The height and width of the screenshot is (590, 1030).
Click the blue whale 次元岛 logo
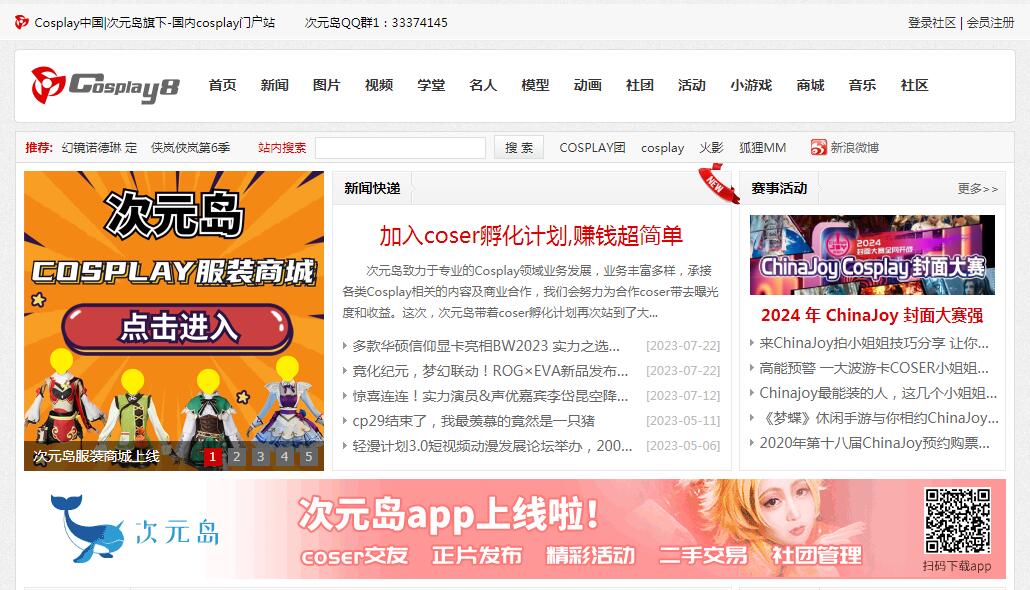click(x=135, y=530)
